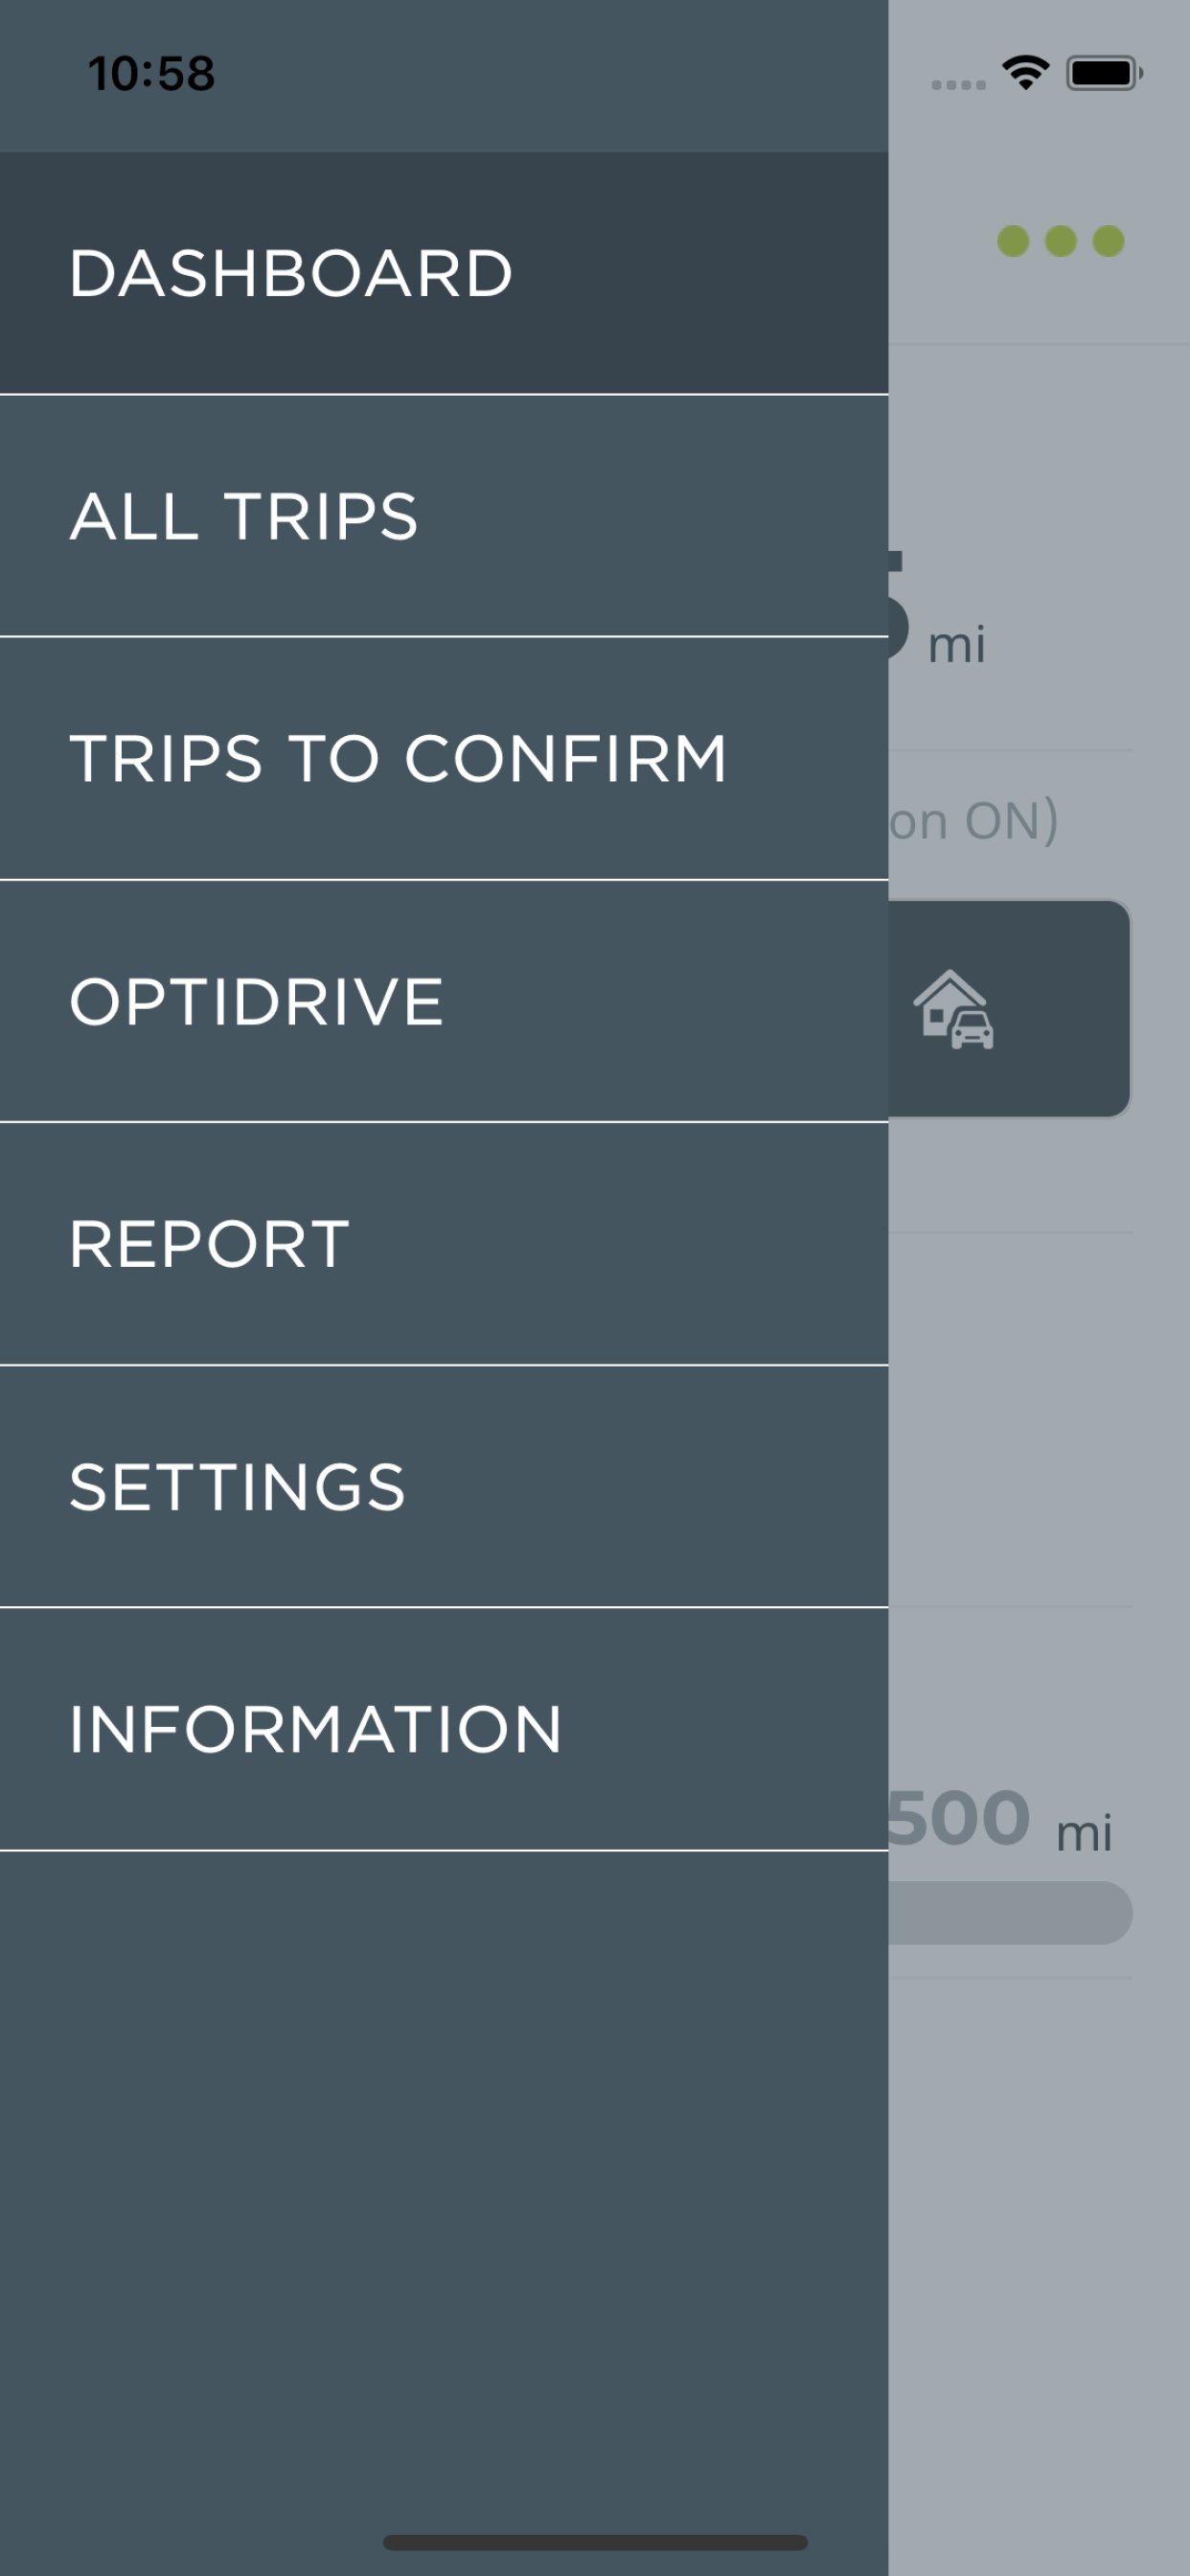This screenshot has width=1190, height=2576.
Task: Tap the partially hidden "on ON)" label
Action: point(973,821)
